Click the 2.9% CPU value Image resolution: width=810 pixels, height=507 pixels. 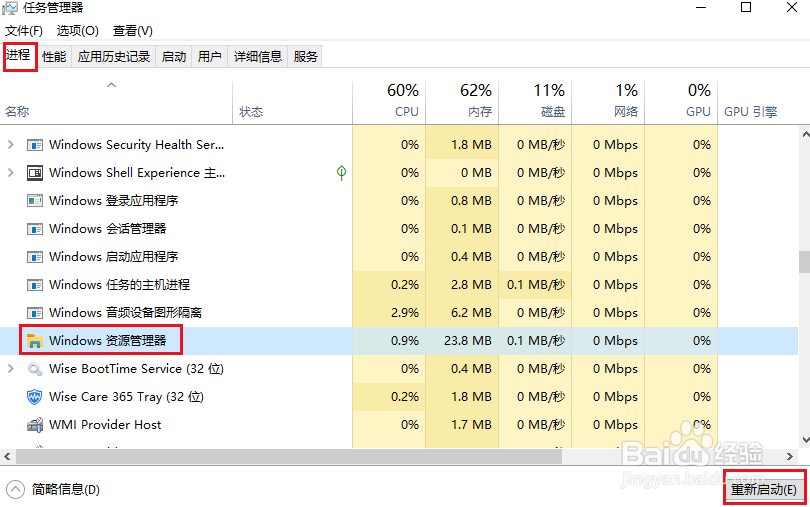pos(405,313)
